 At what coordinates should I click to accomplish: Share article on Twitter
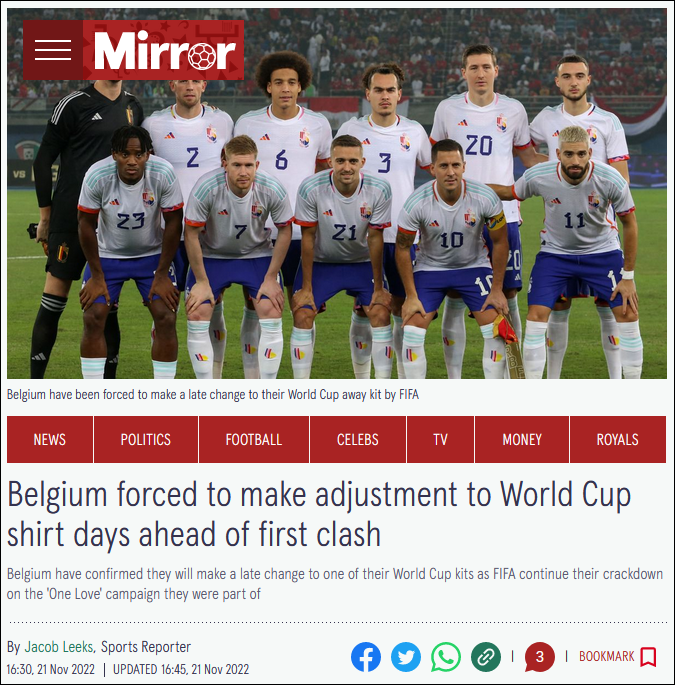[406, 657]
